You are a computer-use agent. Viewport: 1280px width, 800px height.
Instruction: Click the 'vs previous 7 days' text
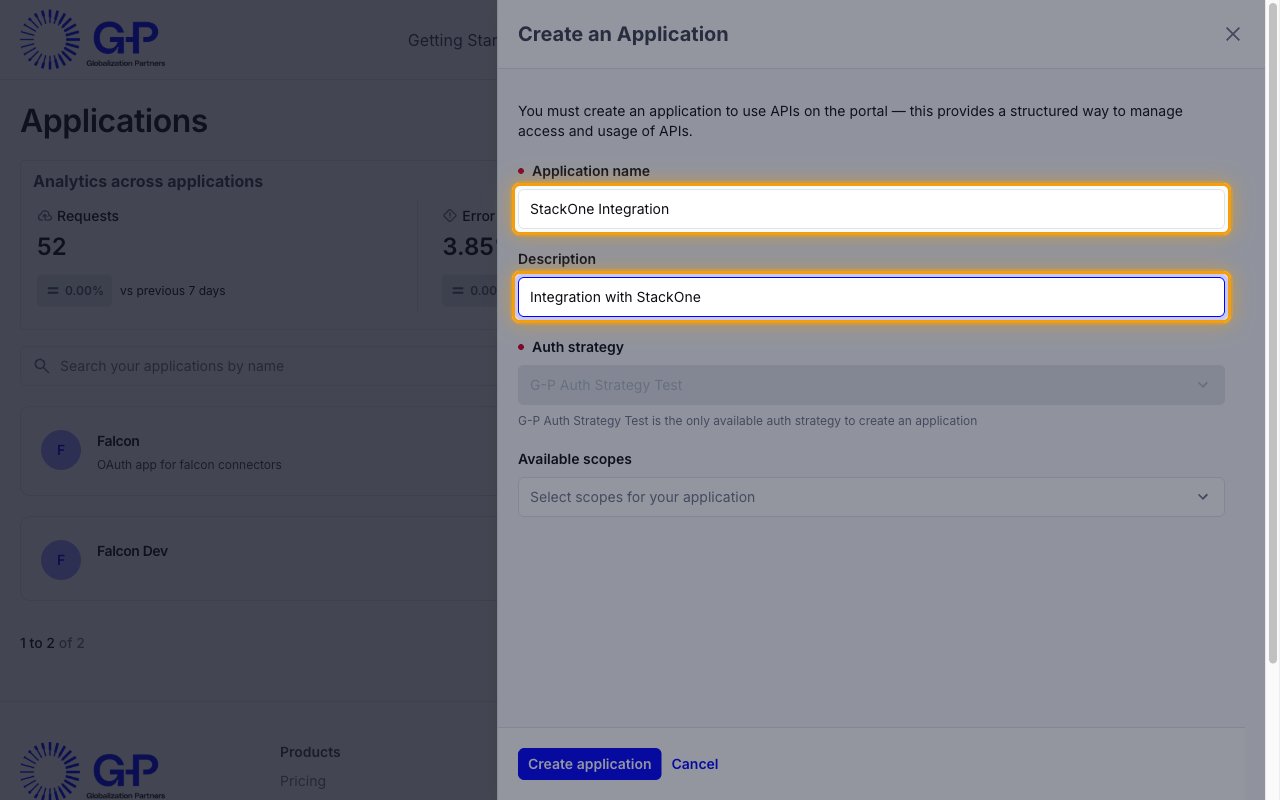tap(173, 291)
